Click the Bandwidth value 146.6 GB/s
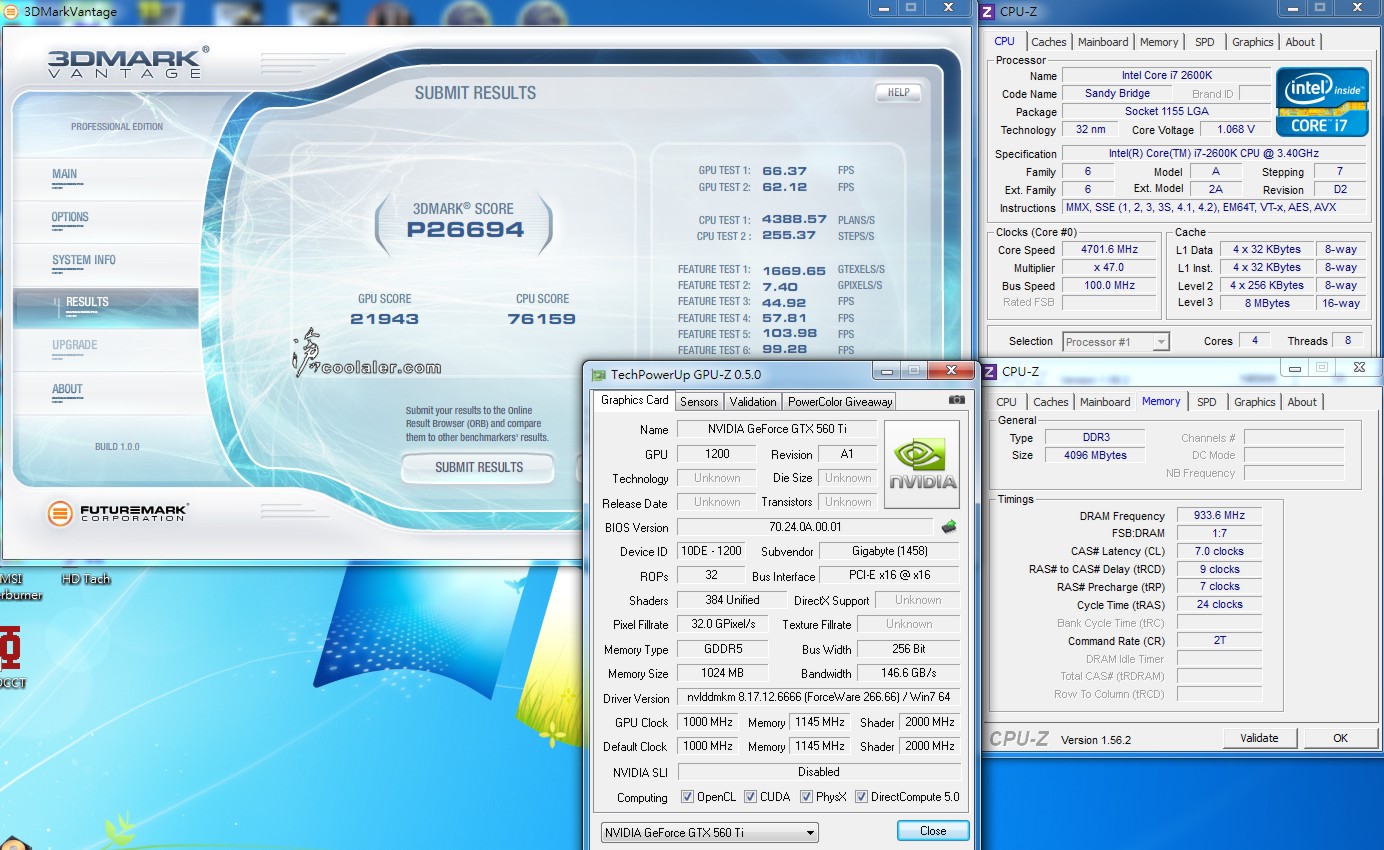Viewport: 1384px width, 850px height. (909, 674)
